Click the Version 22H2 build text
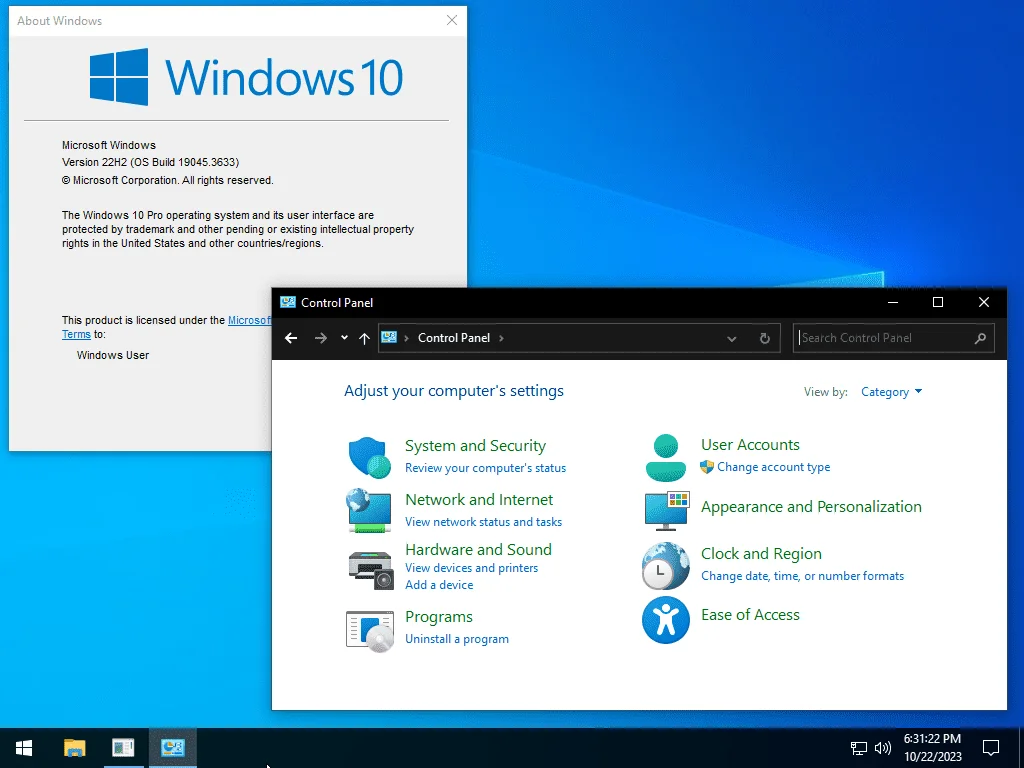 click(150, 162)
